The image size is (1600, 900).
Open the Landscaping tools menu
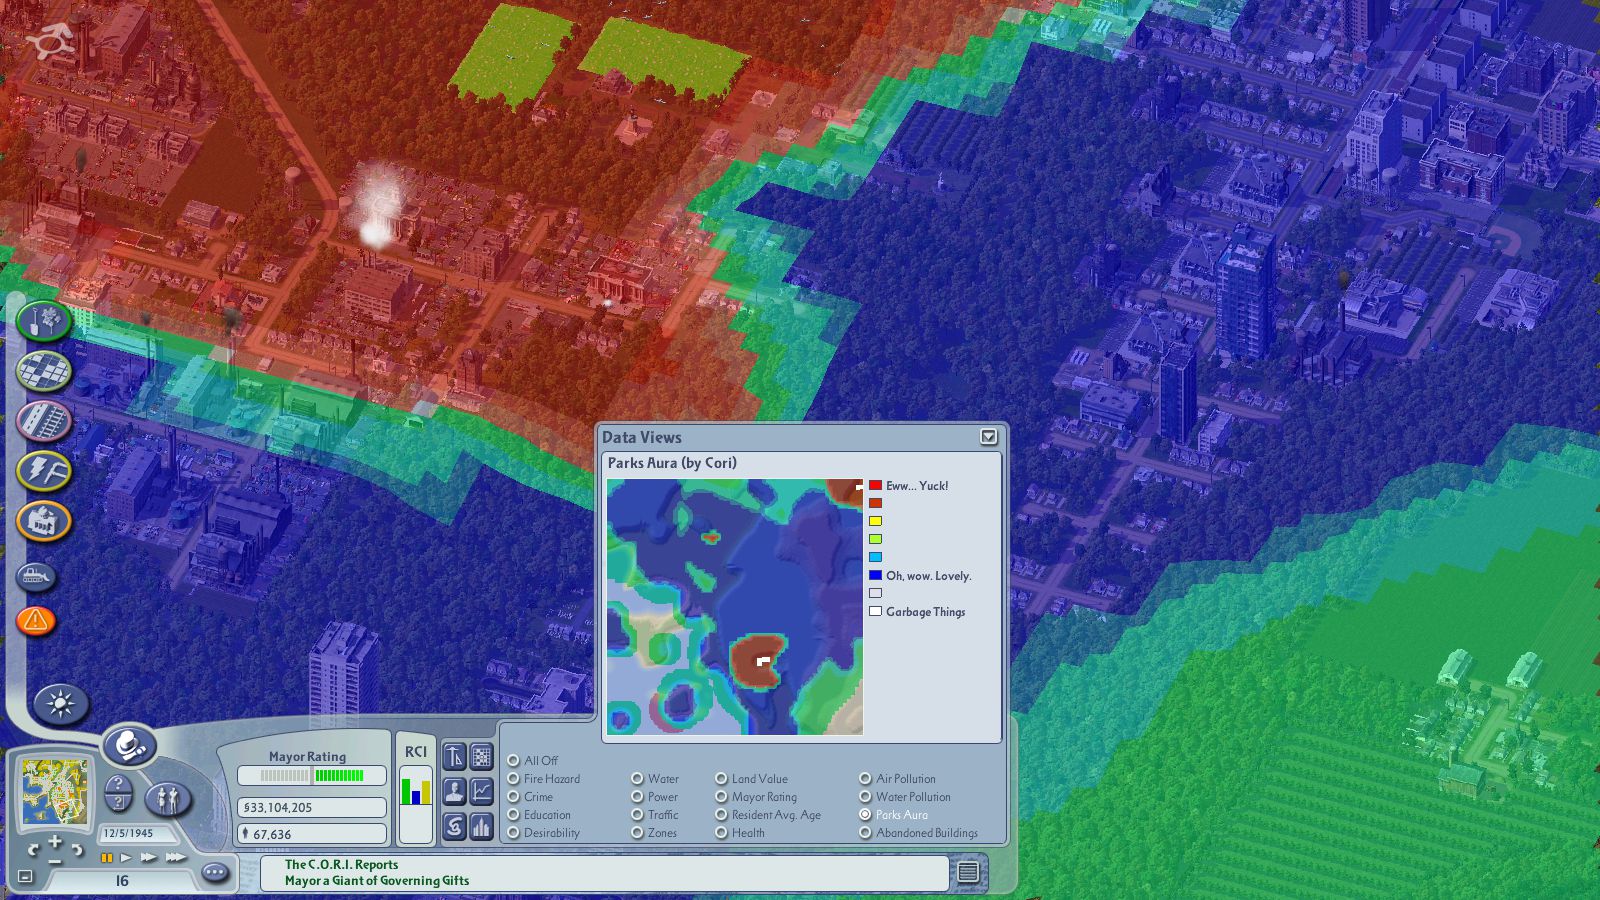tap(43, 321)
